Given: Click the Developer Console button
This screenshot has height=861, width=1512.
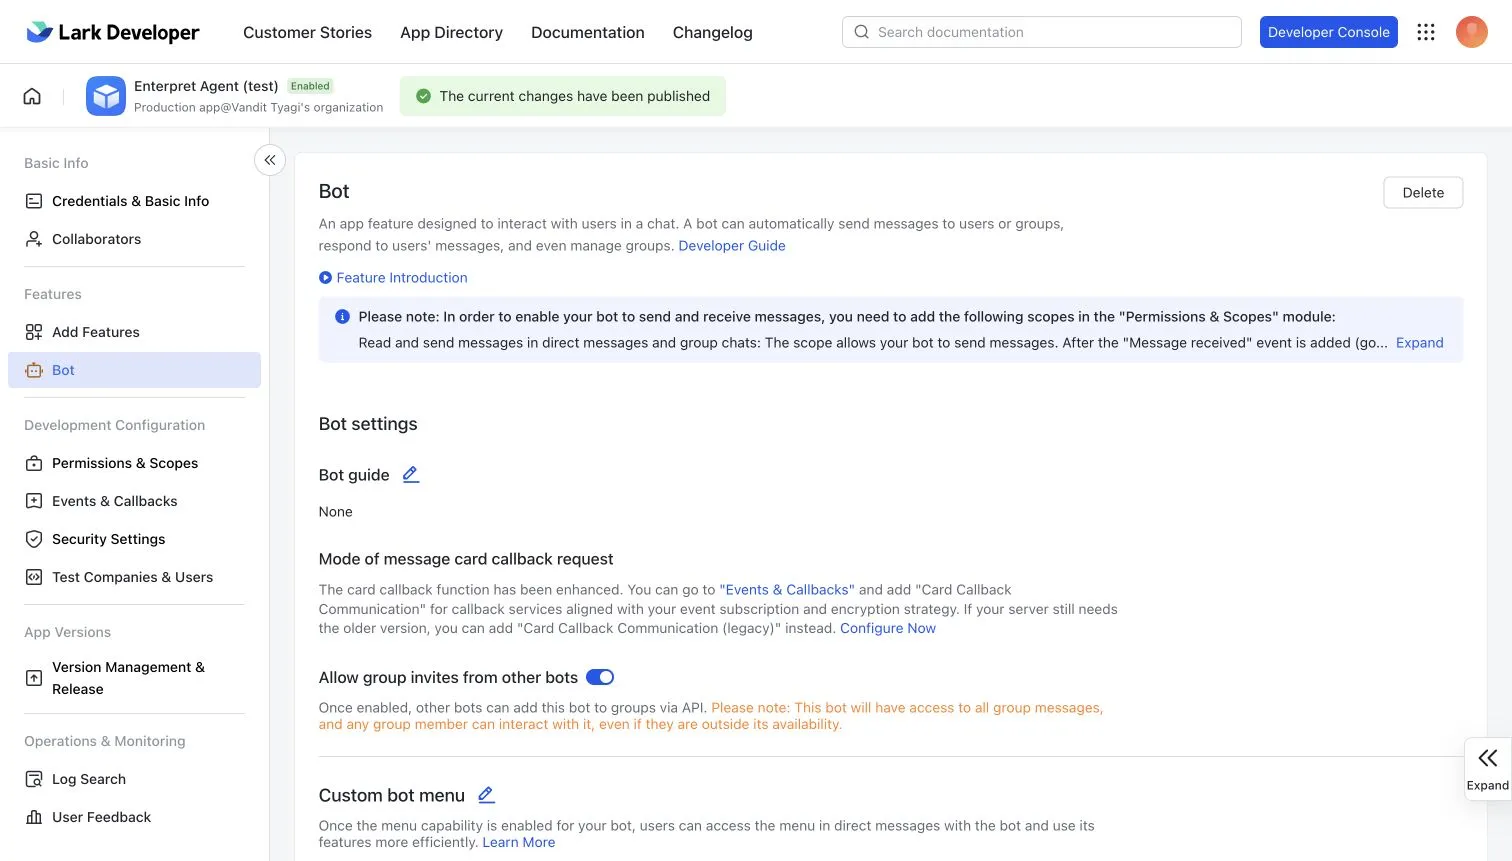Looking at the screenshot, I should (x=1329, y=32).
